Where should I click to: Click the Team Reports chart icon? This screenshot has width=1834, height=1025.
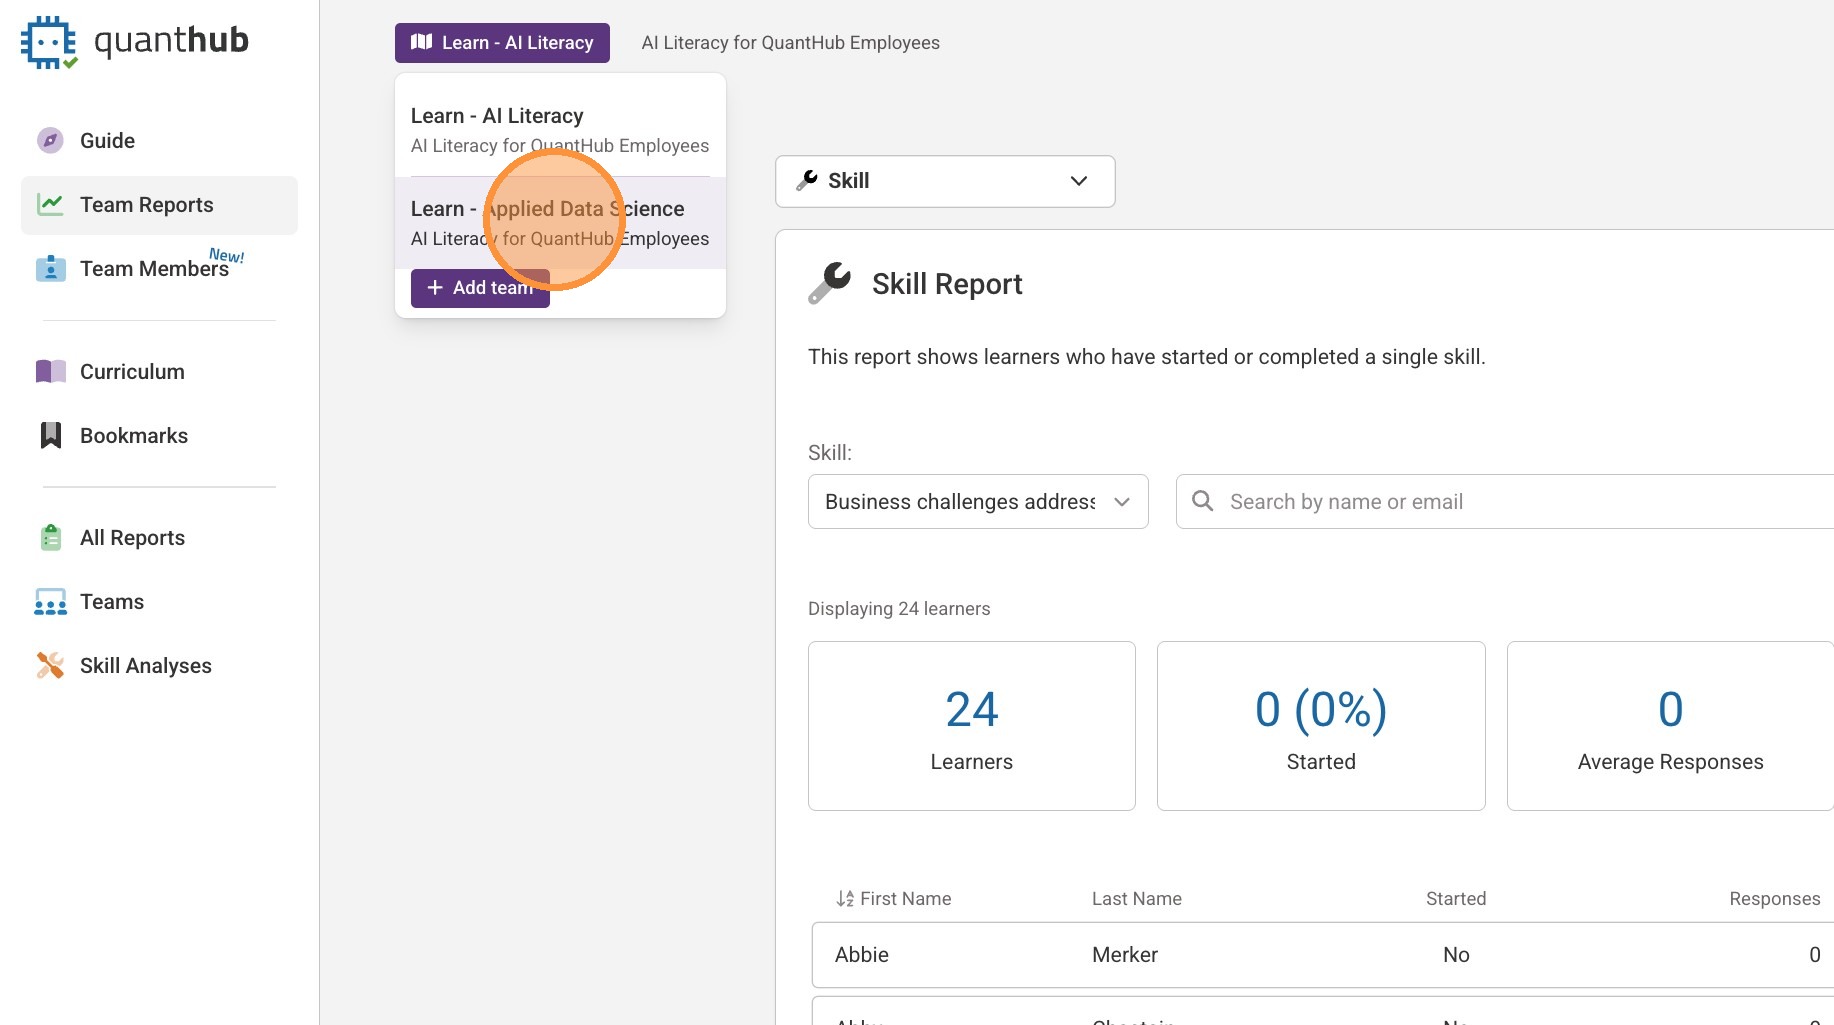coord(50,205)
